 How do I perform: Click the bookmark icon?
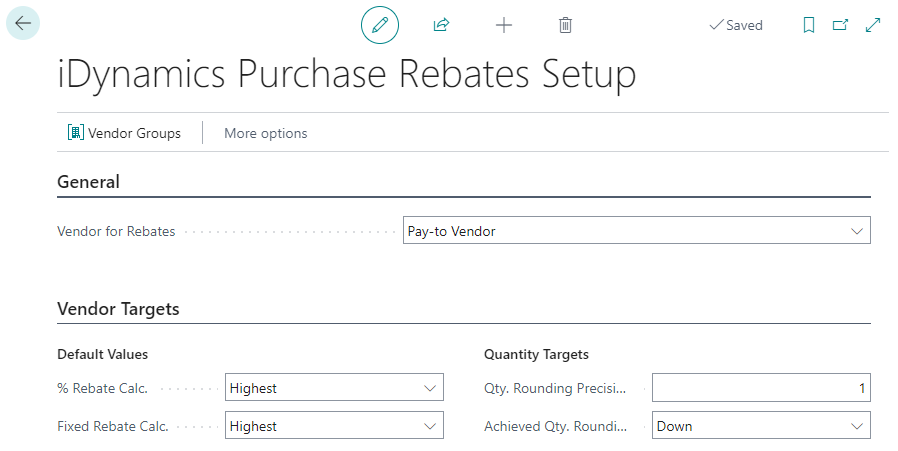809,25
